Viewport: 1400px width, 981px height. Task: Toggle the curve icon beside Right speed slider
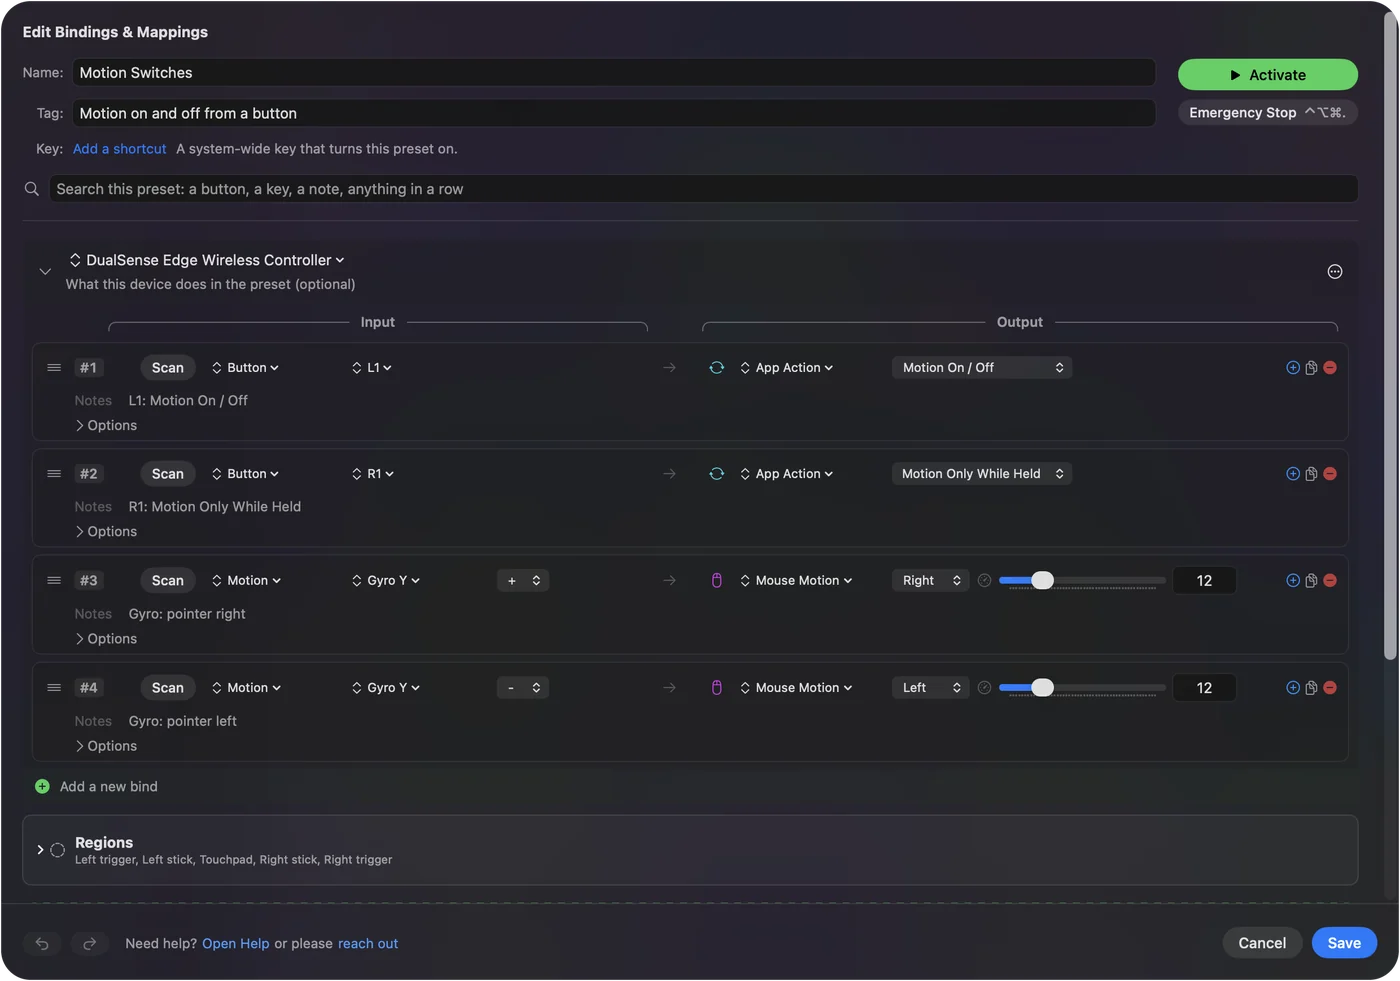(x=984, y=581)
